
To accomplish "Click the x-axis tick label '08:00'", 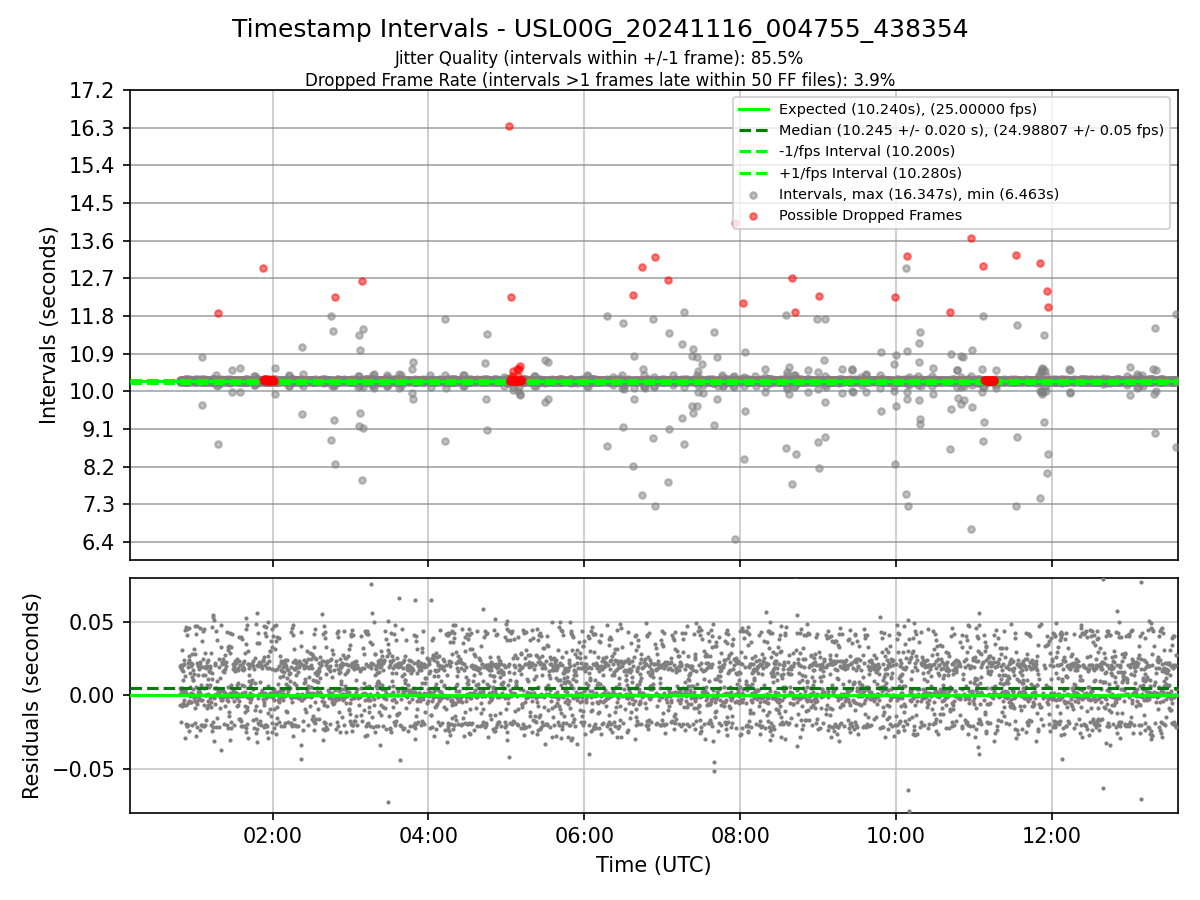I will 740,833.
